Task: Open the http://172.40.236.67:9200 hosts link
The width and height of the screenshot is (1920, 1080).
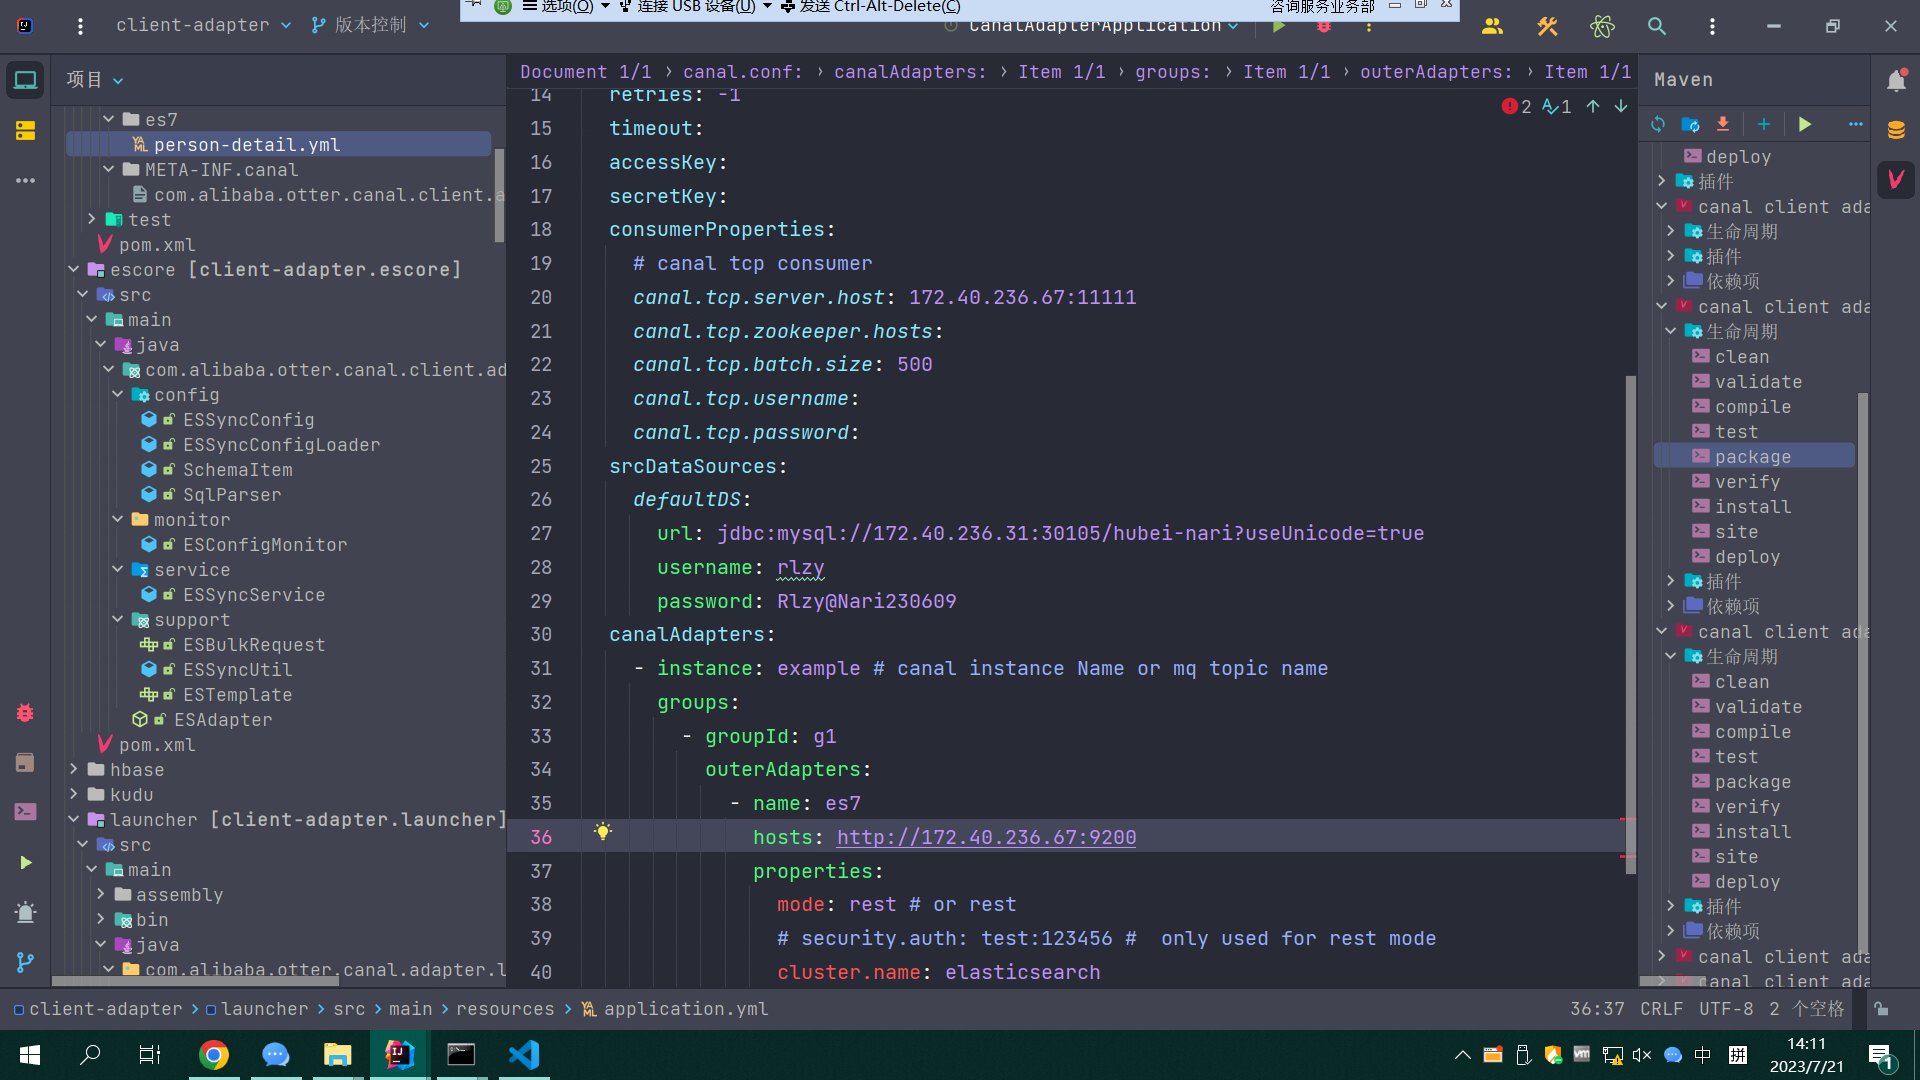Action: pyautogui.click(x=986, y=837)
